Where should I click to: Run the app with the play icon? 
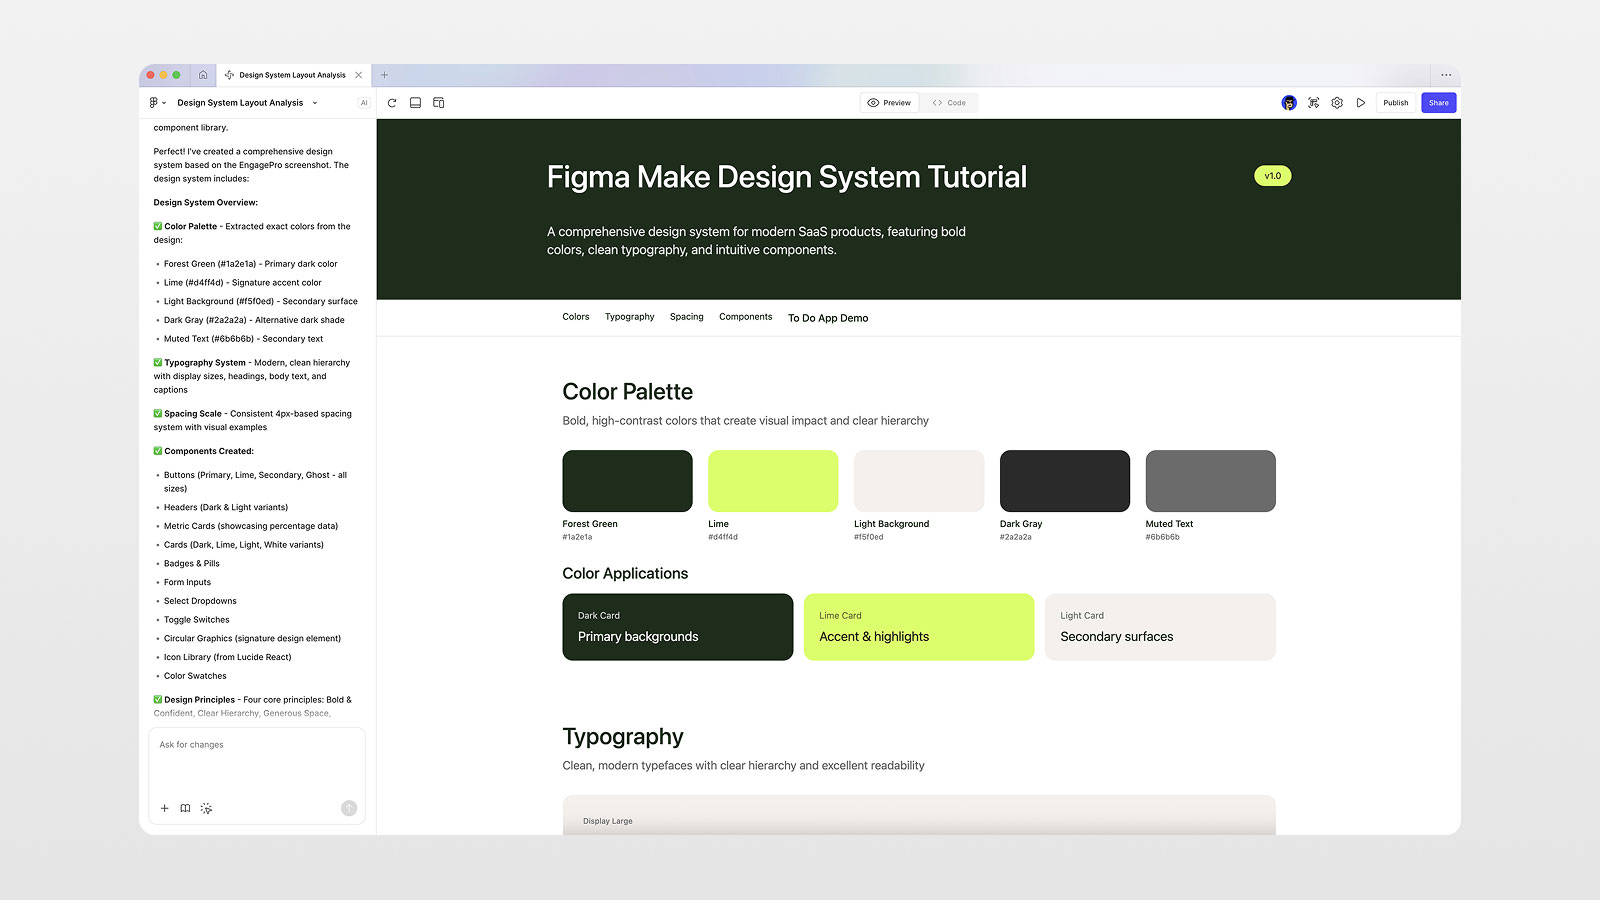(1360, 102)
